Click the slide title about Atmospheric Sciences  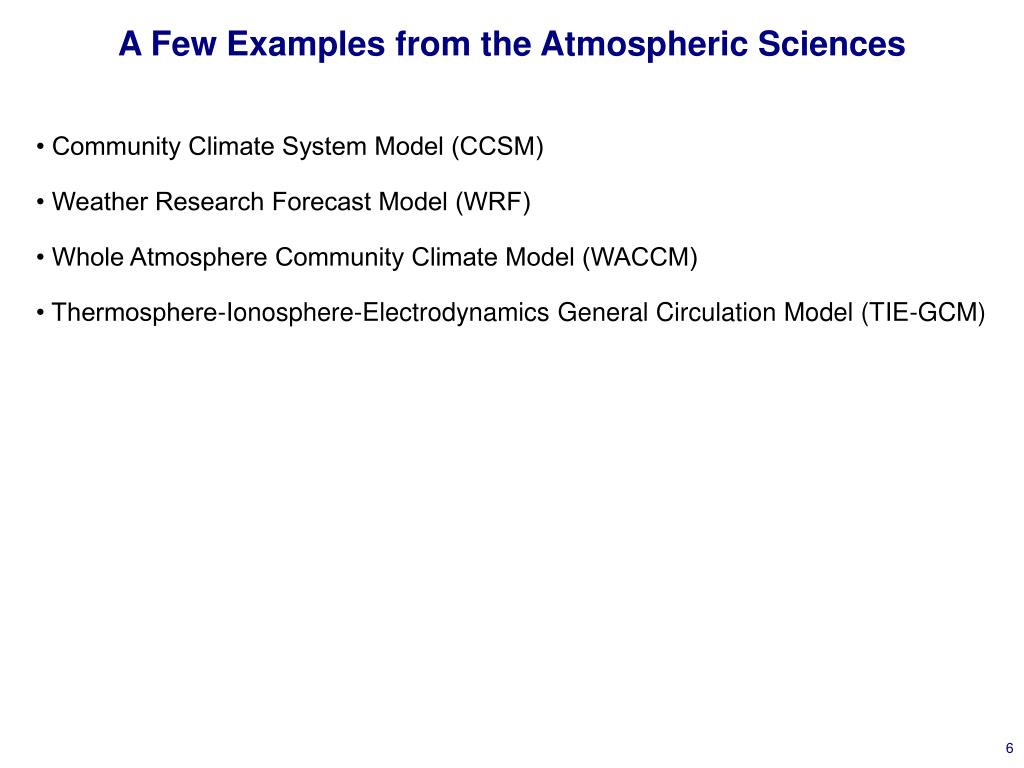tap(511, 45)
